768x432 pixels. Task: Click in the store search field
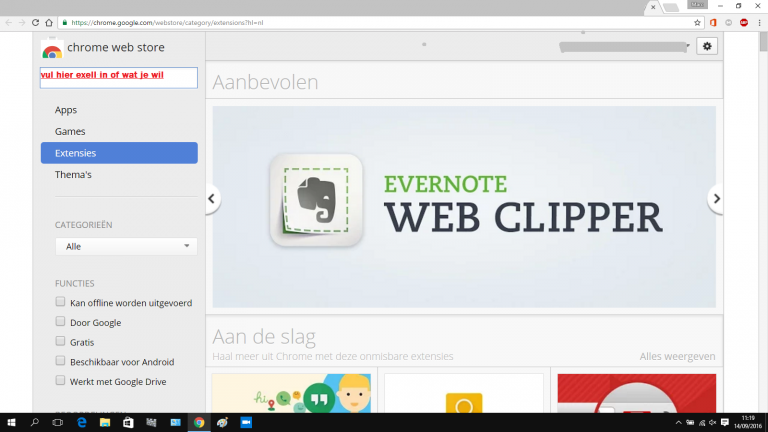[x=119, y=78]
